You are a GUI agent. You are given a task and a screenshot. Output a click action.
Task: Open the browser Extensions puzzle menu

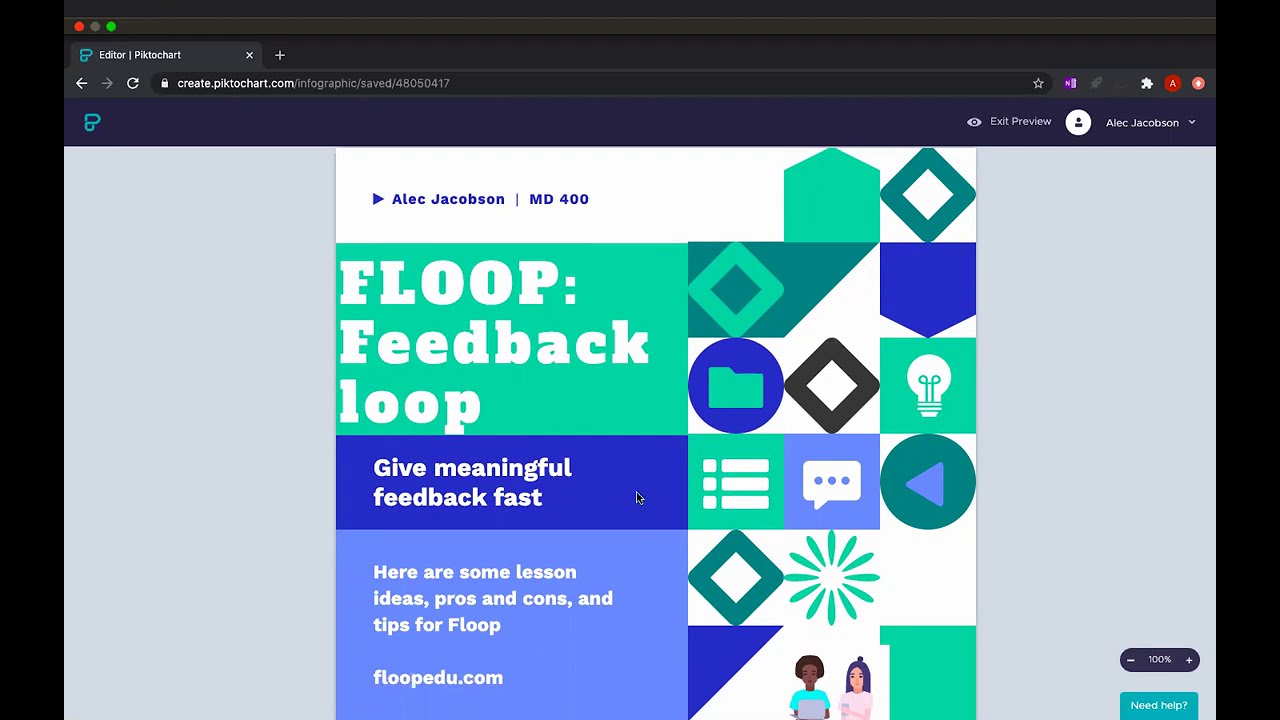1147,83
